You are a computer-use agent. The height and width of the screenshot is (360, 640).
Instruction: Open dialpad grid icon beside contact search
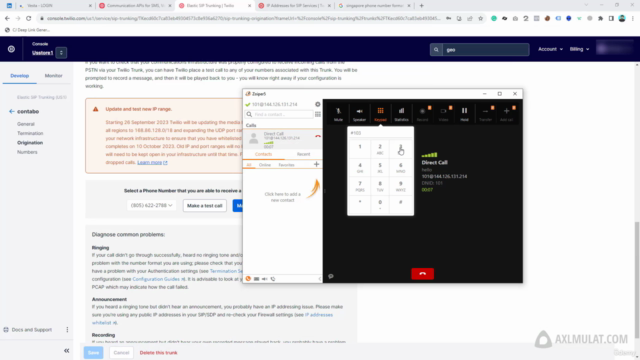tap(318, 114)
